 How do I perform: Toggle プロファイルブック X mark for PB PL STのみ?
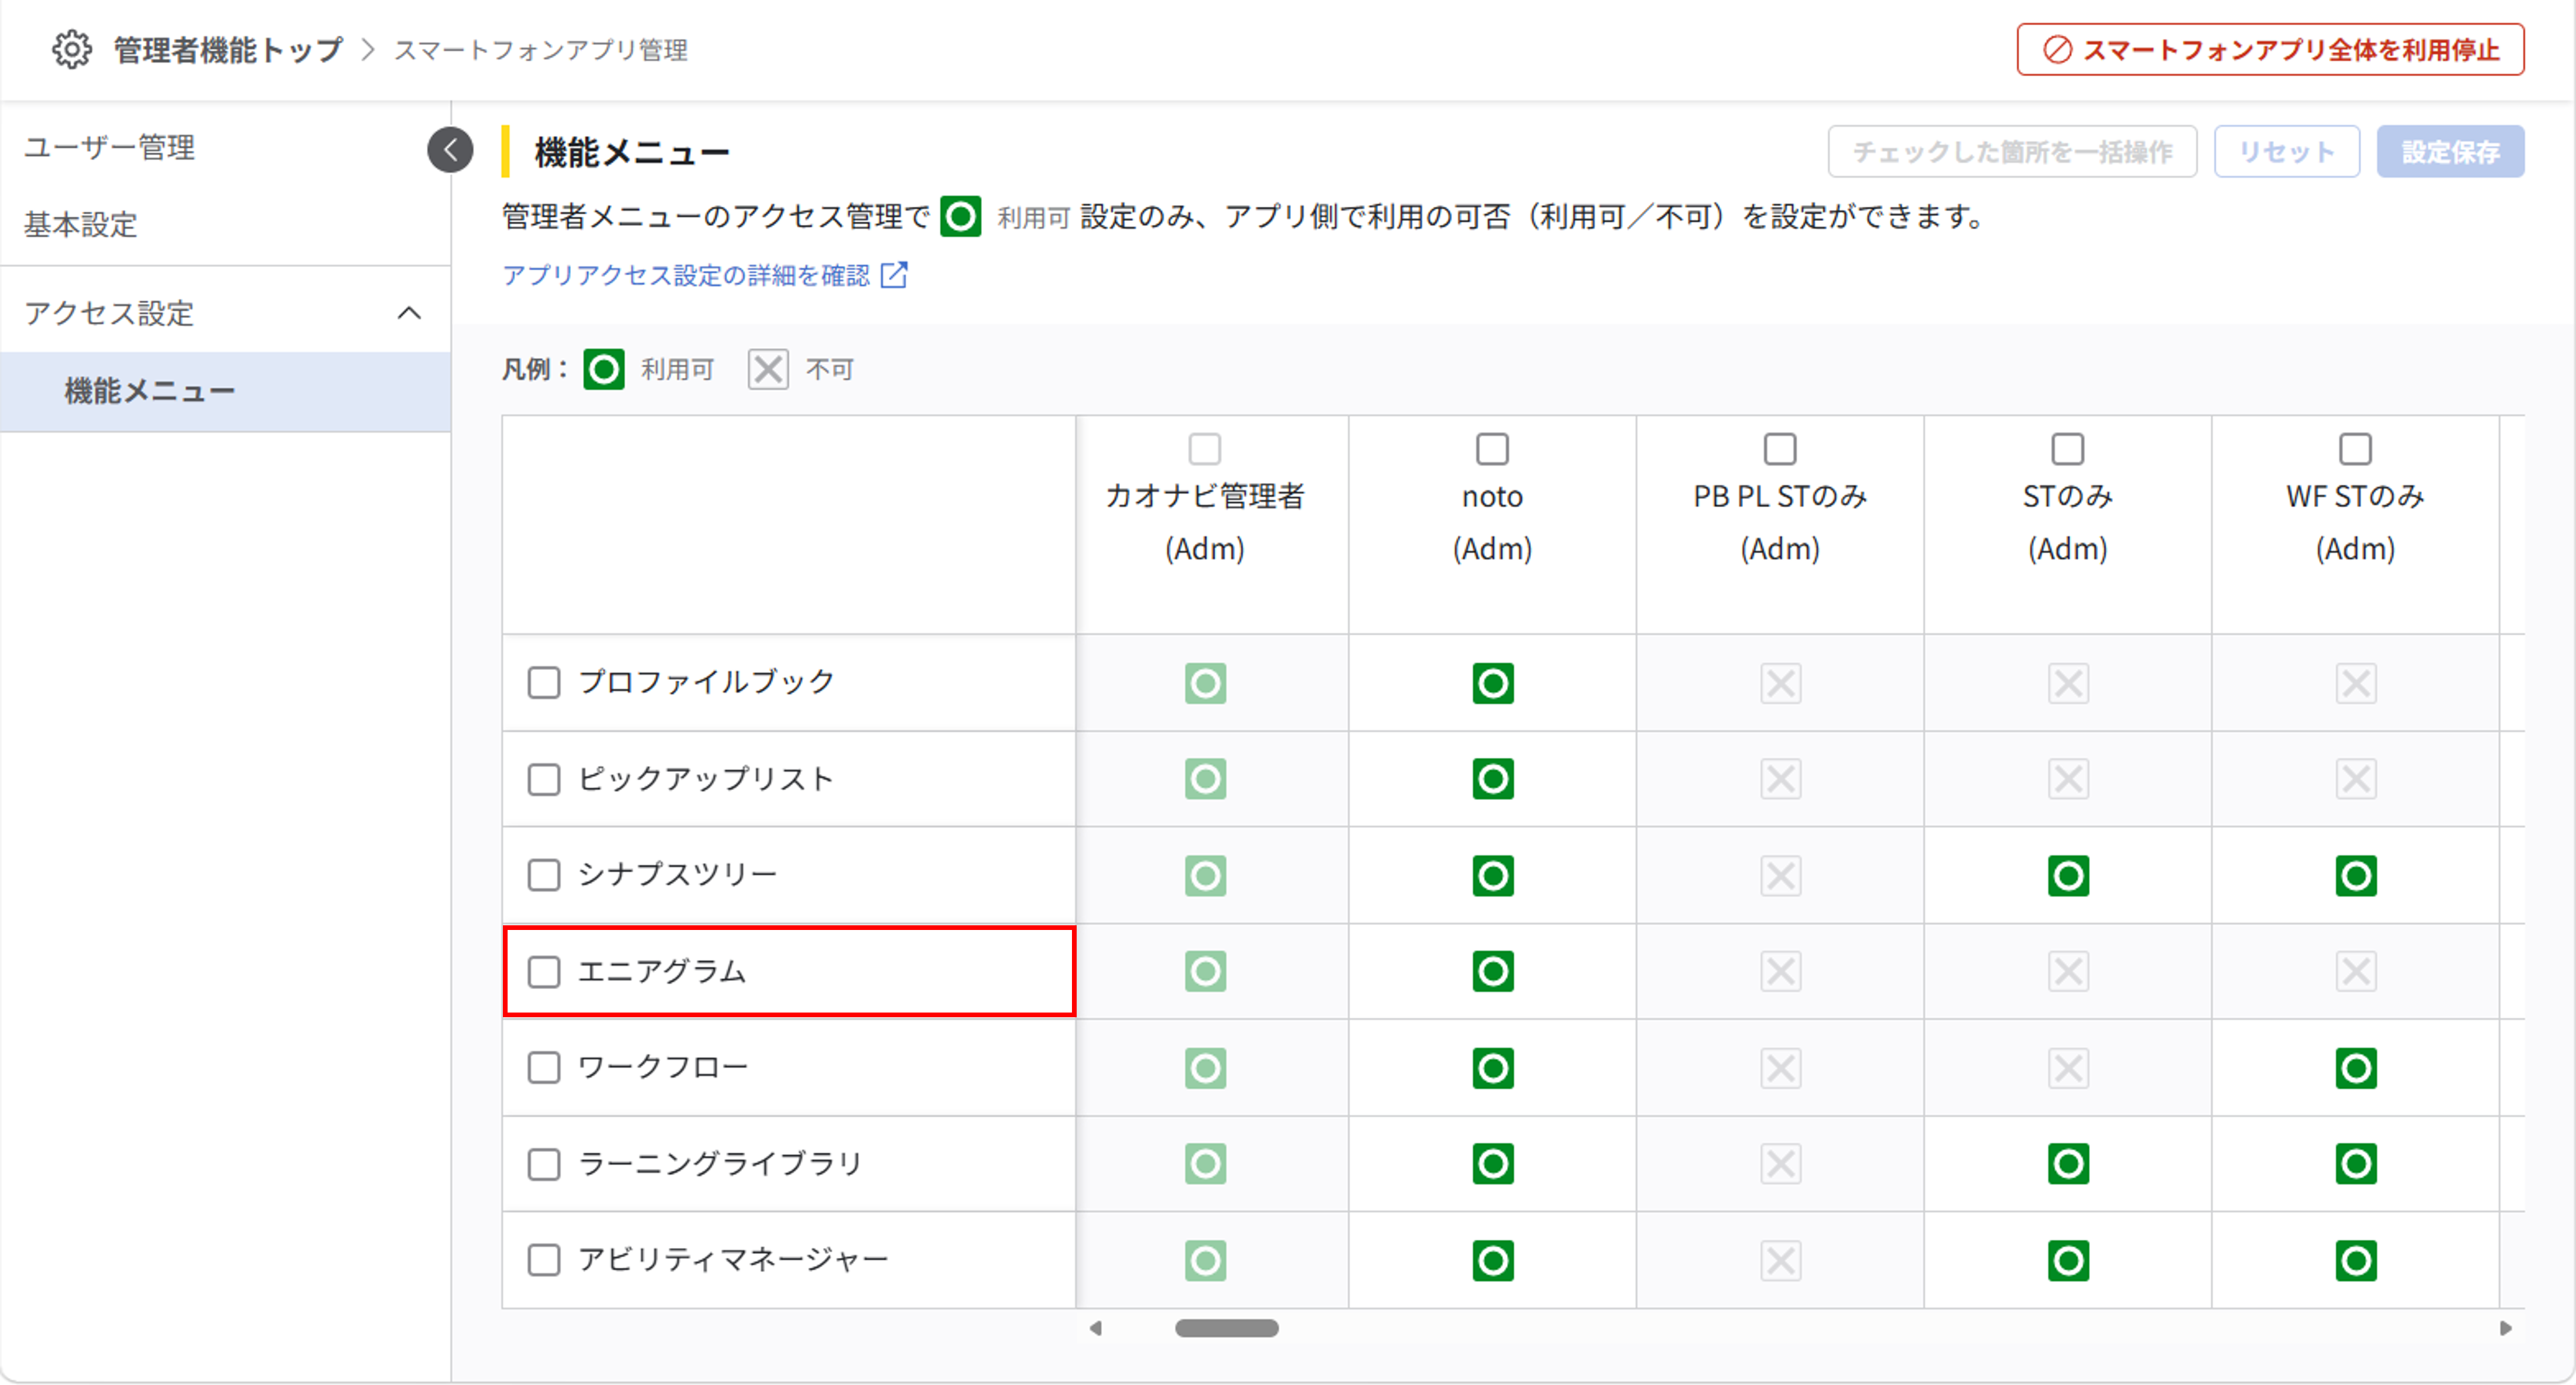[x=1780, y=683]
